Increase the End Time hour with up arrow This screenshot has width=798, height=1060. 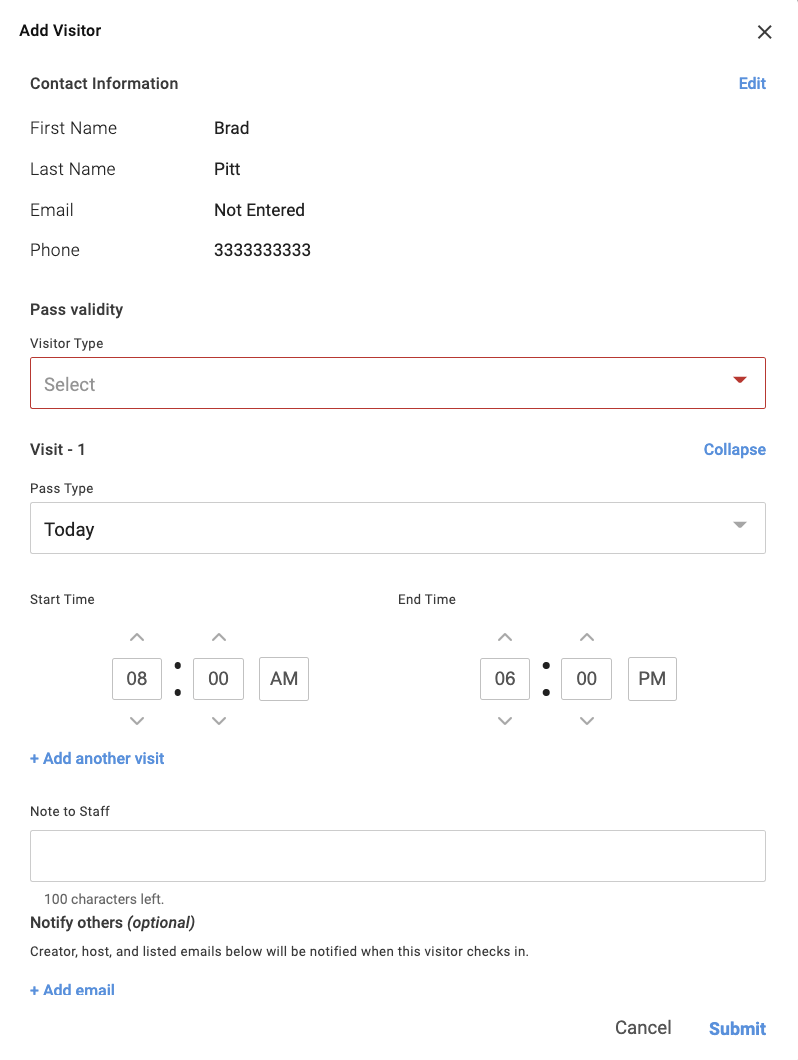505,637
